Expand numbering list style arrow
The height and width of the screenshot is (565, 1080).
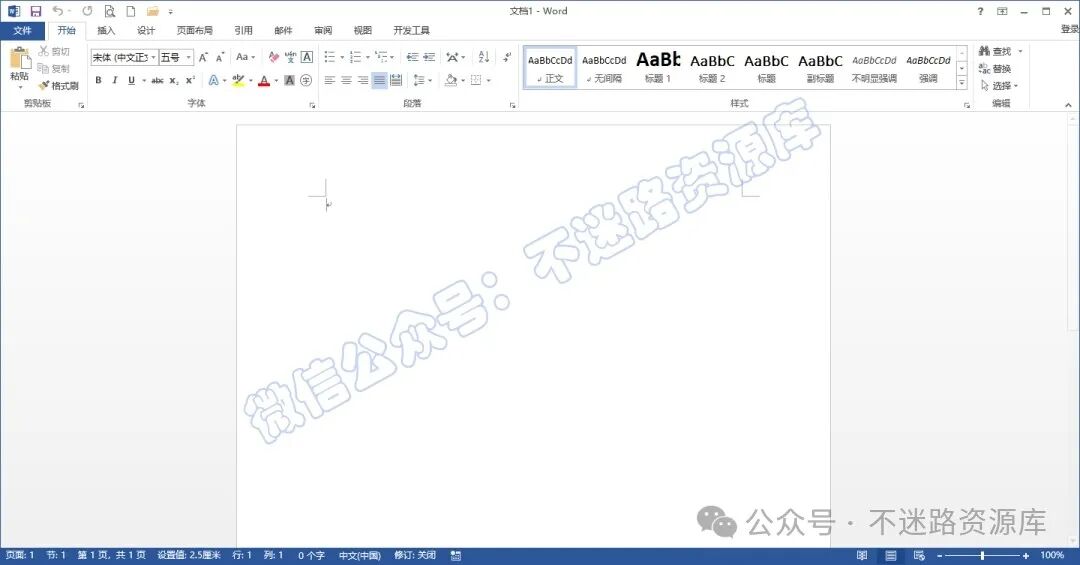click(x=367, y=57)
